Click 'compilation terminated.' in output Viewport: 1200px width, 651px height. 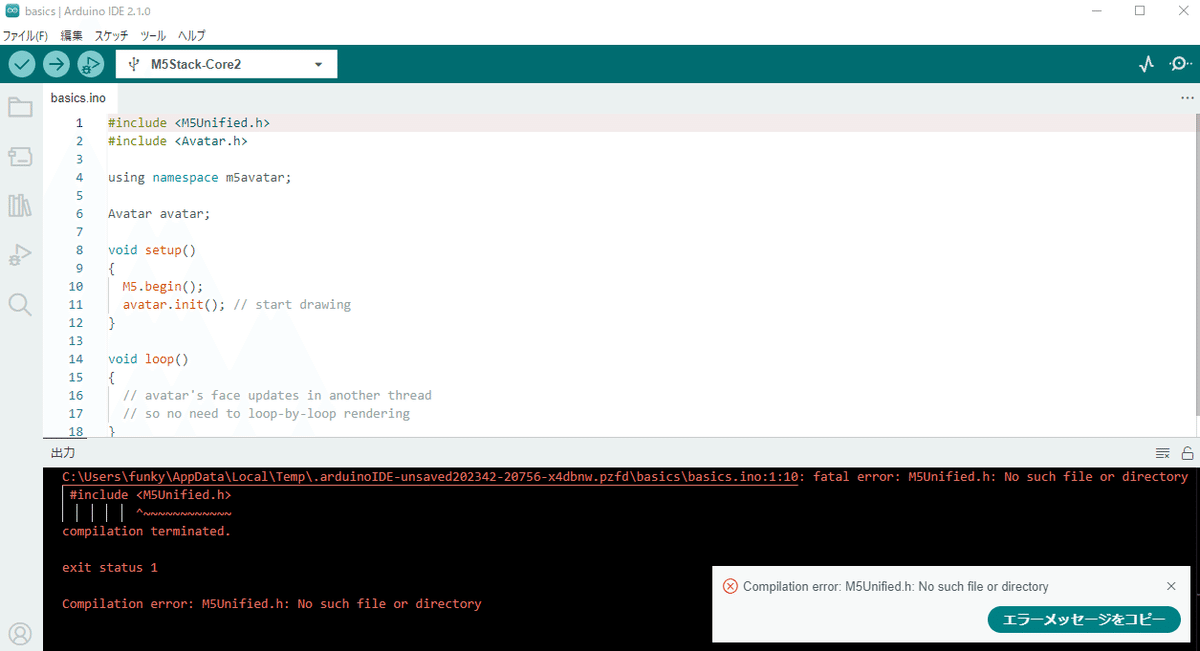(146, 531)
